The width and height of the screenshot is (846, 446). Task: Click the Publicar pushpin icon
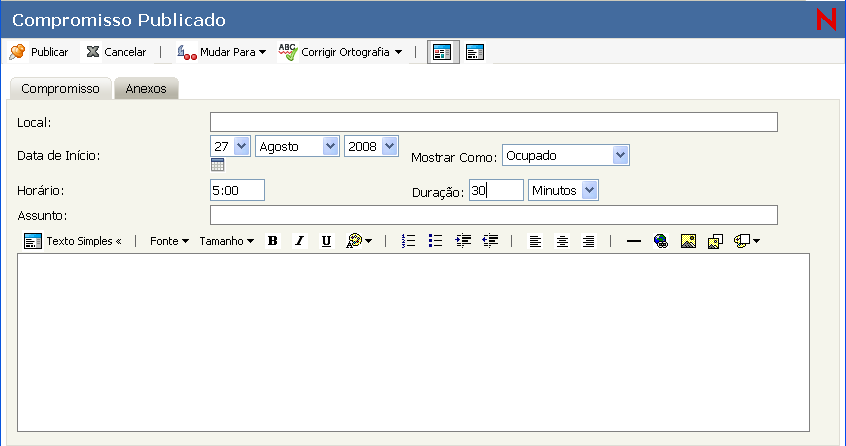pyautogui.click(x=17, y=52)
